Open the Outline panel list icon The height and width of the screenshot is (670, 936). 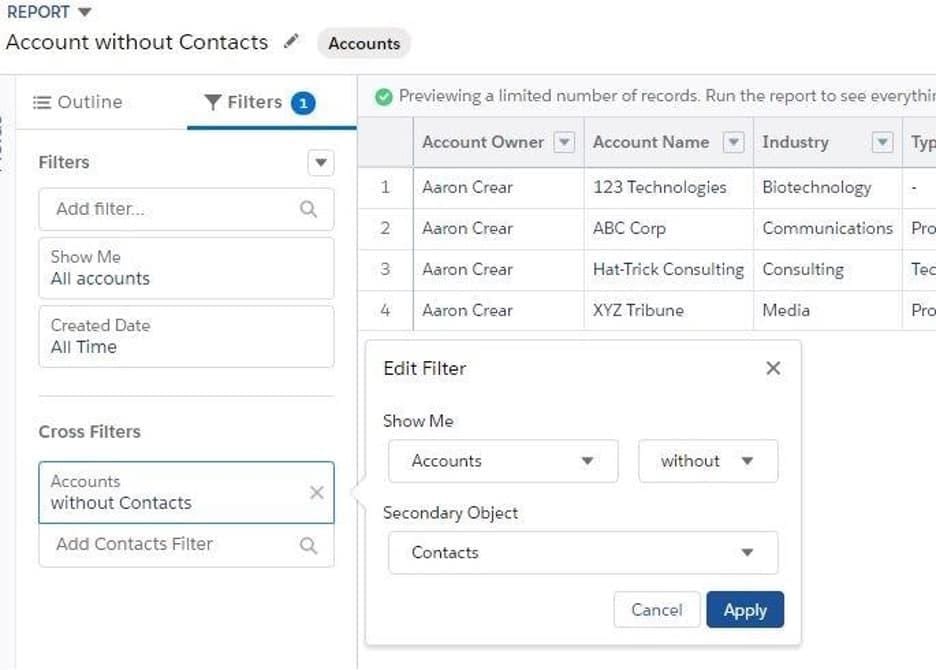41,102
